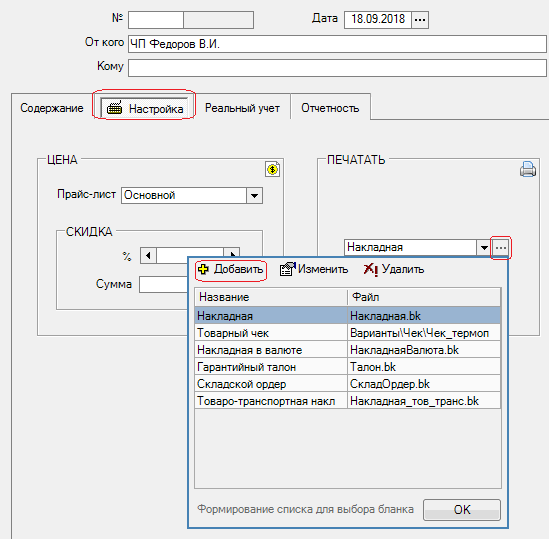Click the Удалить red X icon
Screen dimensions: 549x539
pos(370,270)
